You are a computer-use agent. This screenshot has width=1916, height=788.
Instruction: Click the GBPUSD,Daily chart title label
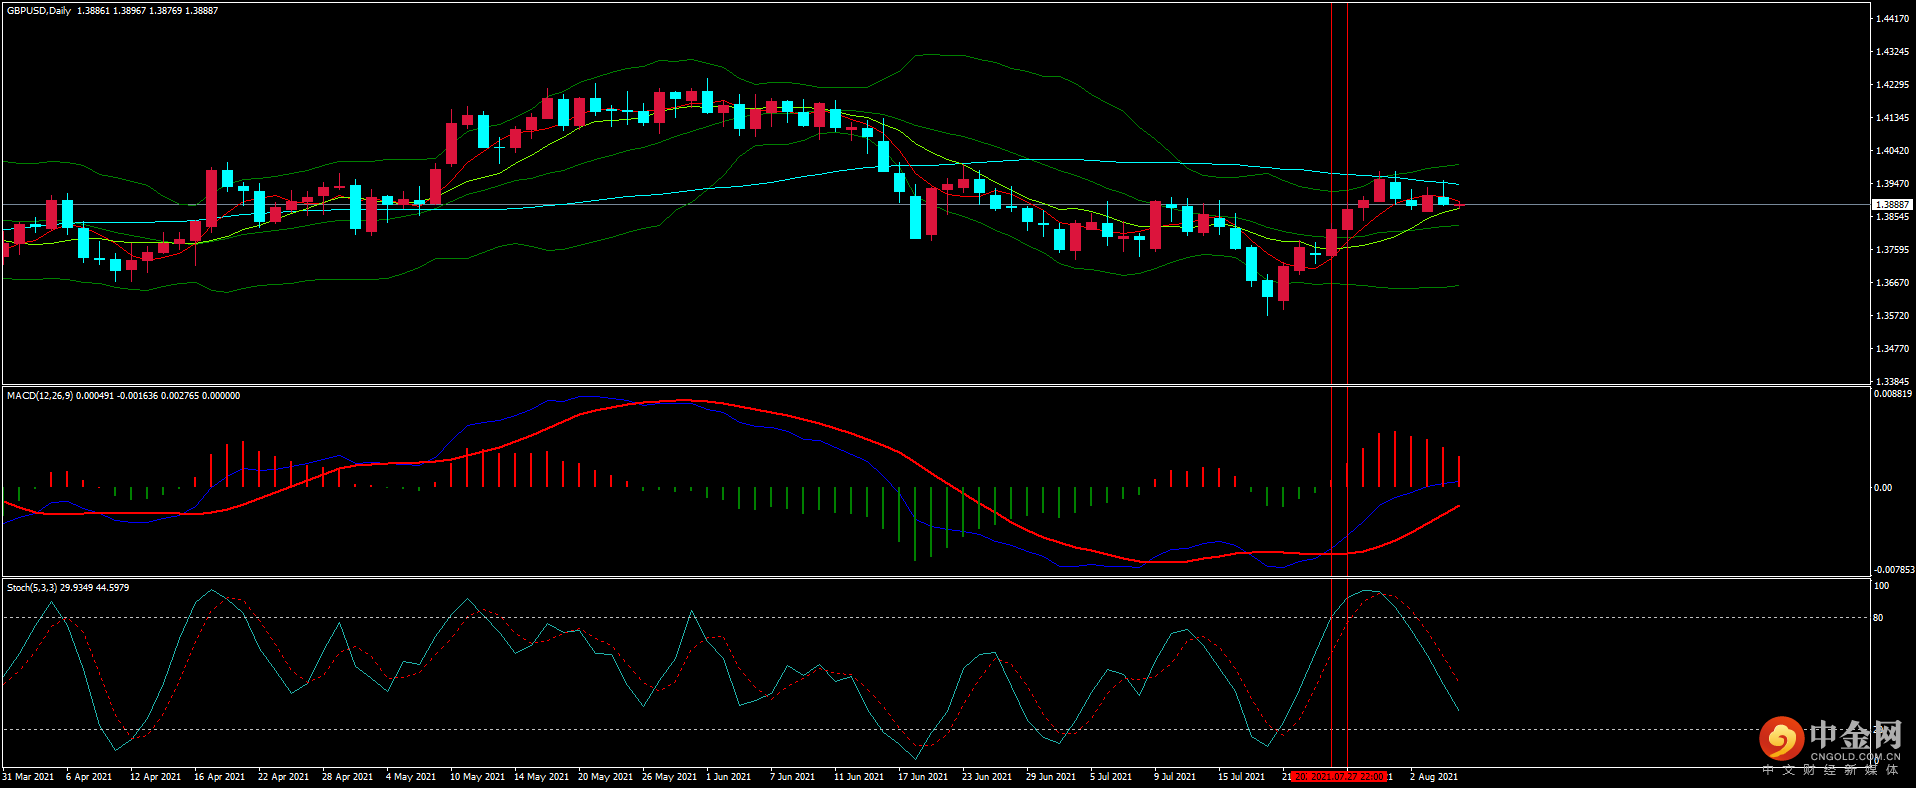pyautogui.click(x=39, y=11)
